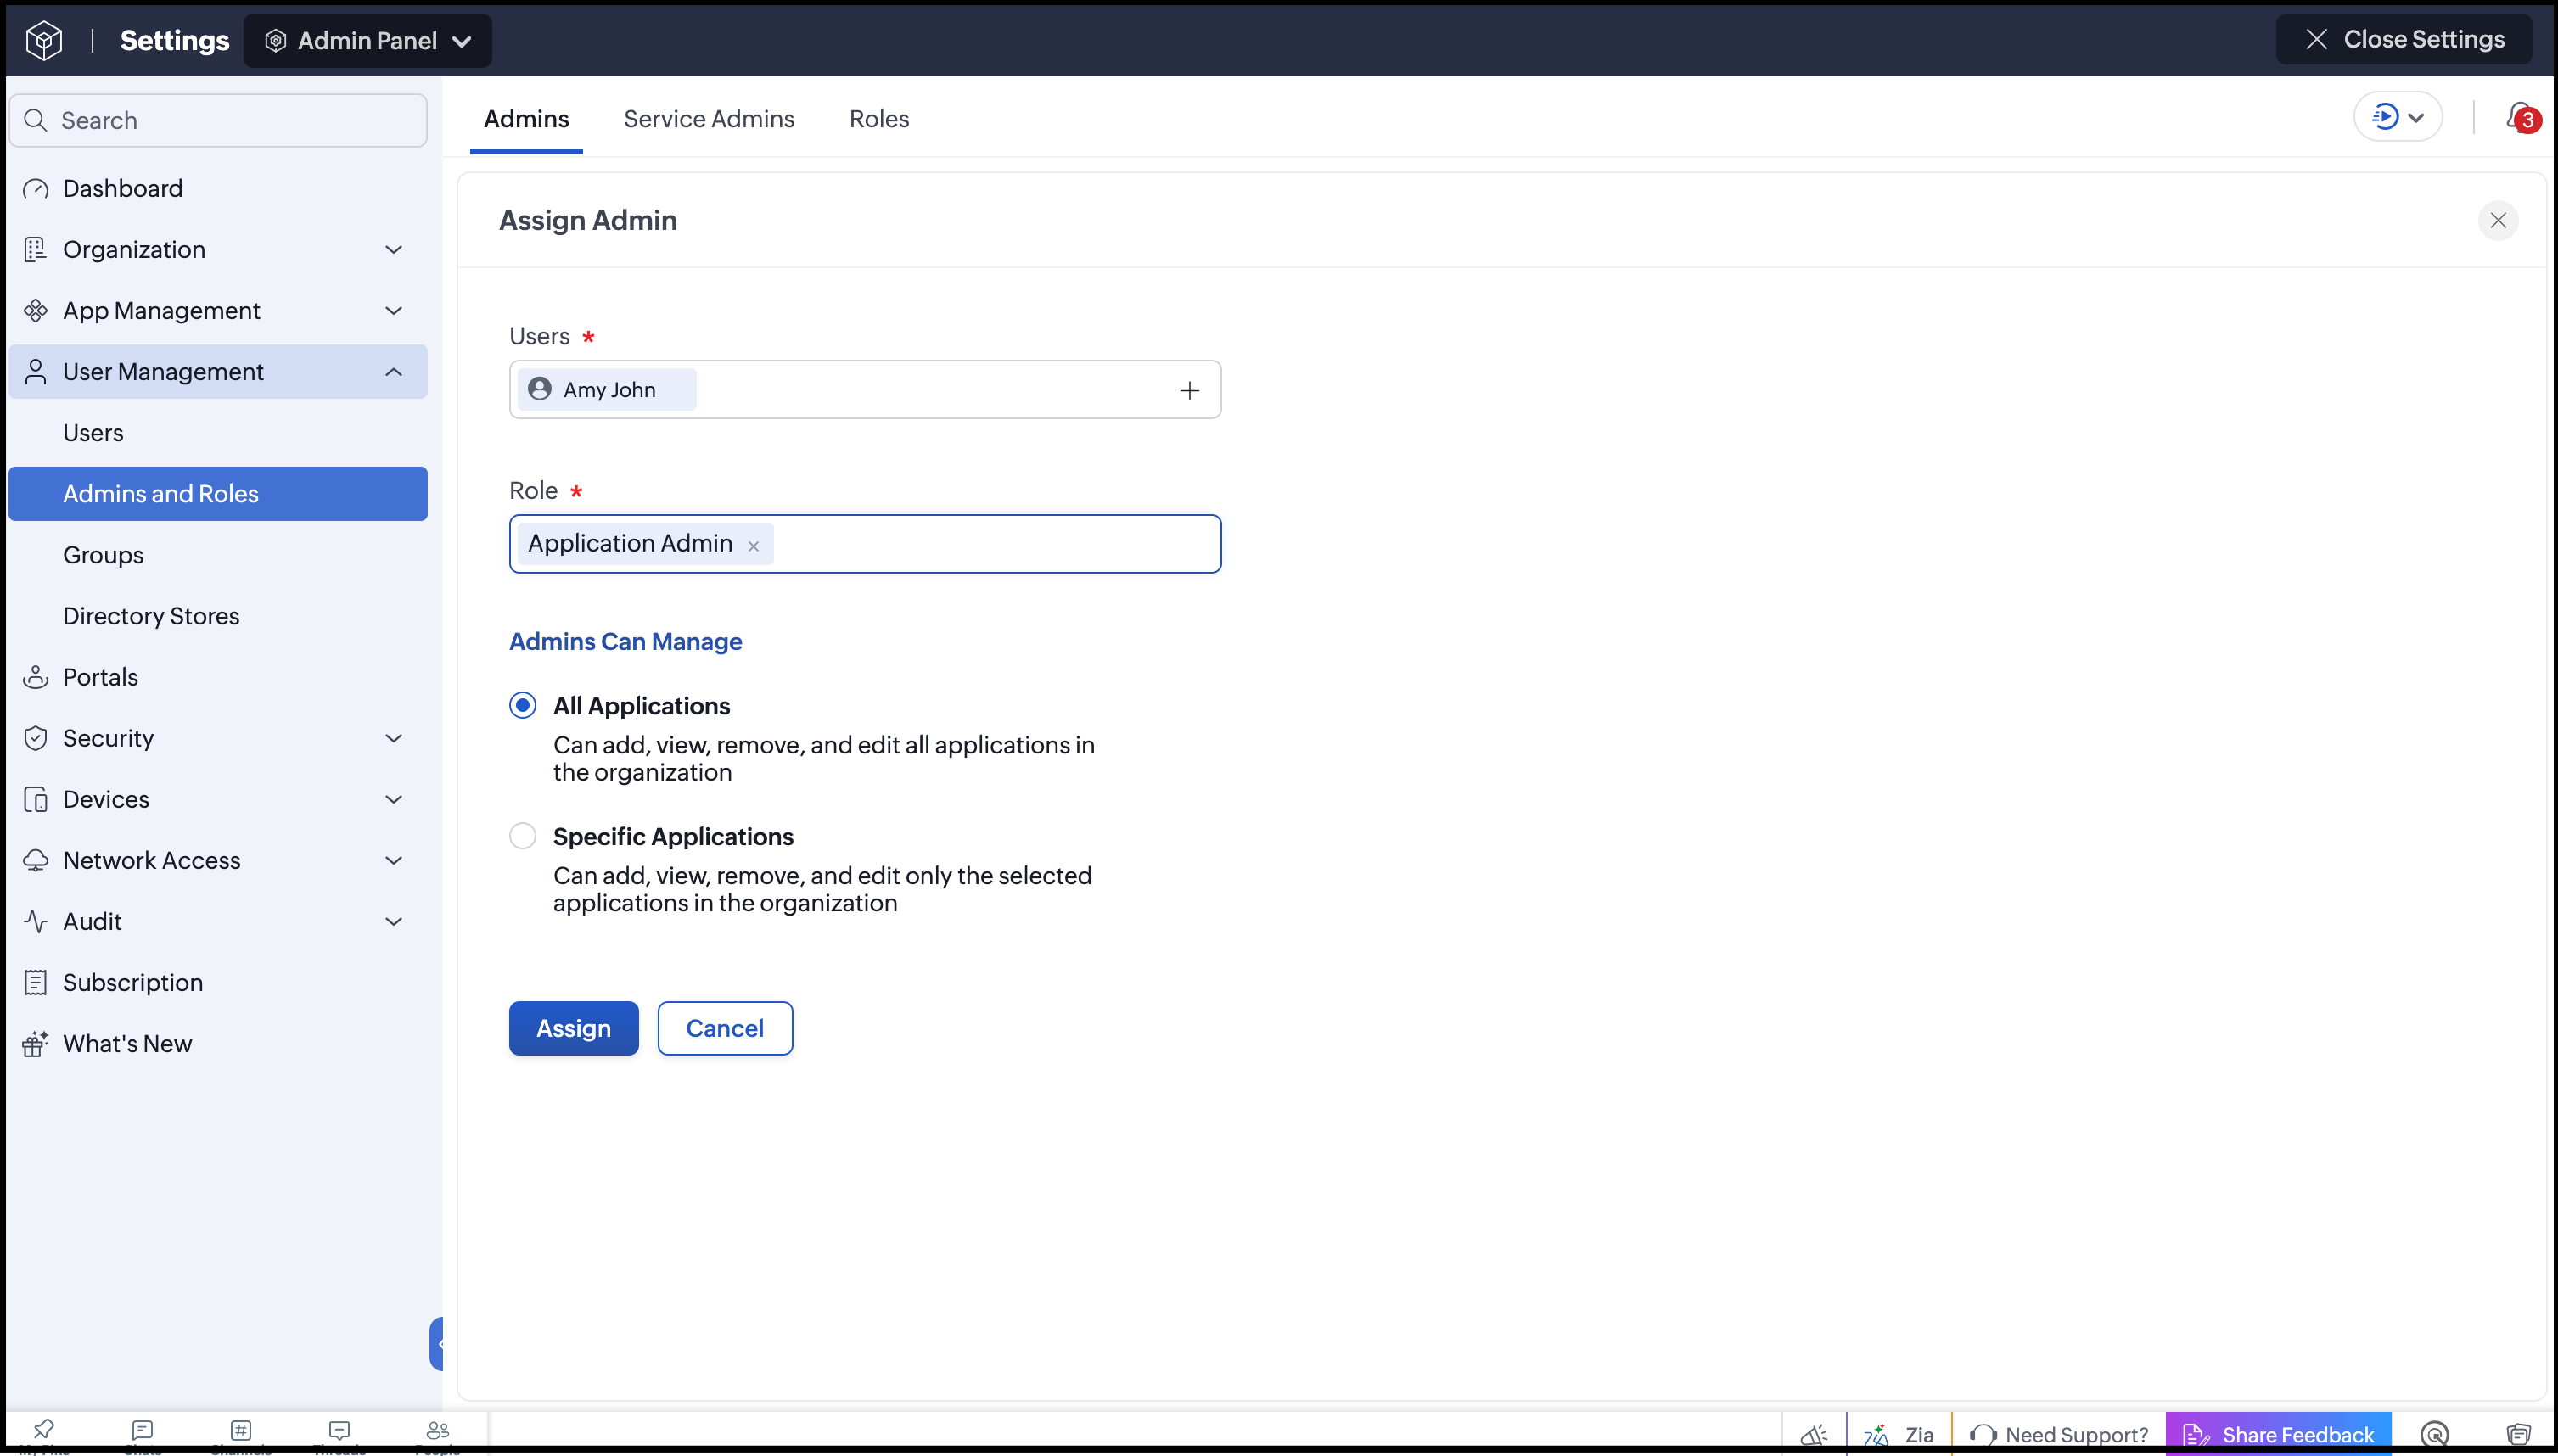Select the All Applications radio button
This screenshot has height=1456, width=2558.
point(522,705)
